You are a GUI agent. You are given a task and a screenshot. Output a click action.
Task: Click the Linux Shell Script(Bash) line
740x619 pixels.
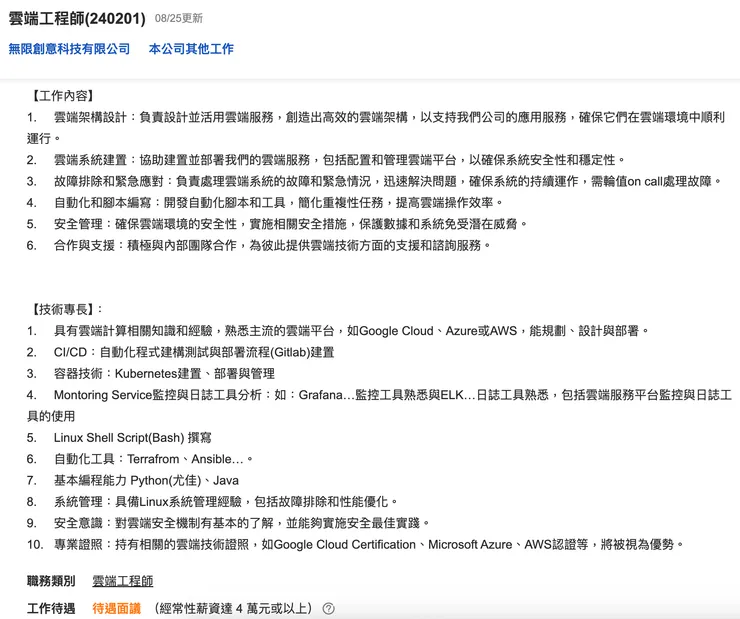[119, 438]
